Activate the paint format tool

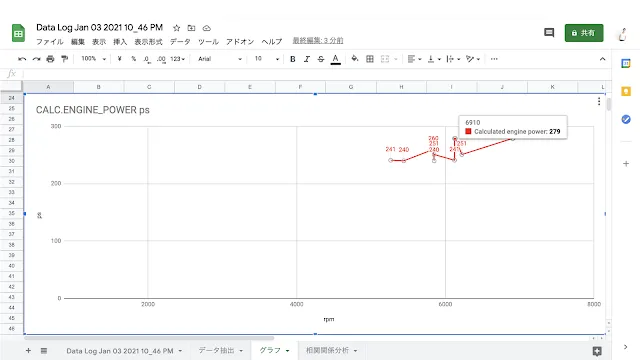click(64, 59)
